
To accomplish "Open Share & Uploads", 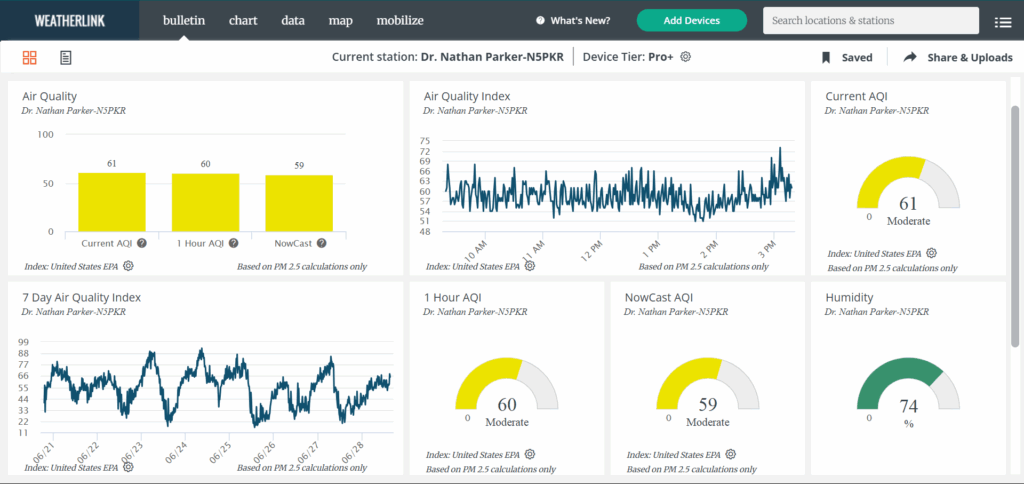I will tap(958, 58).
